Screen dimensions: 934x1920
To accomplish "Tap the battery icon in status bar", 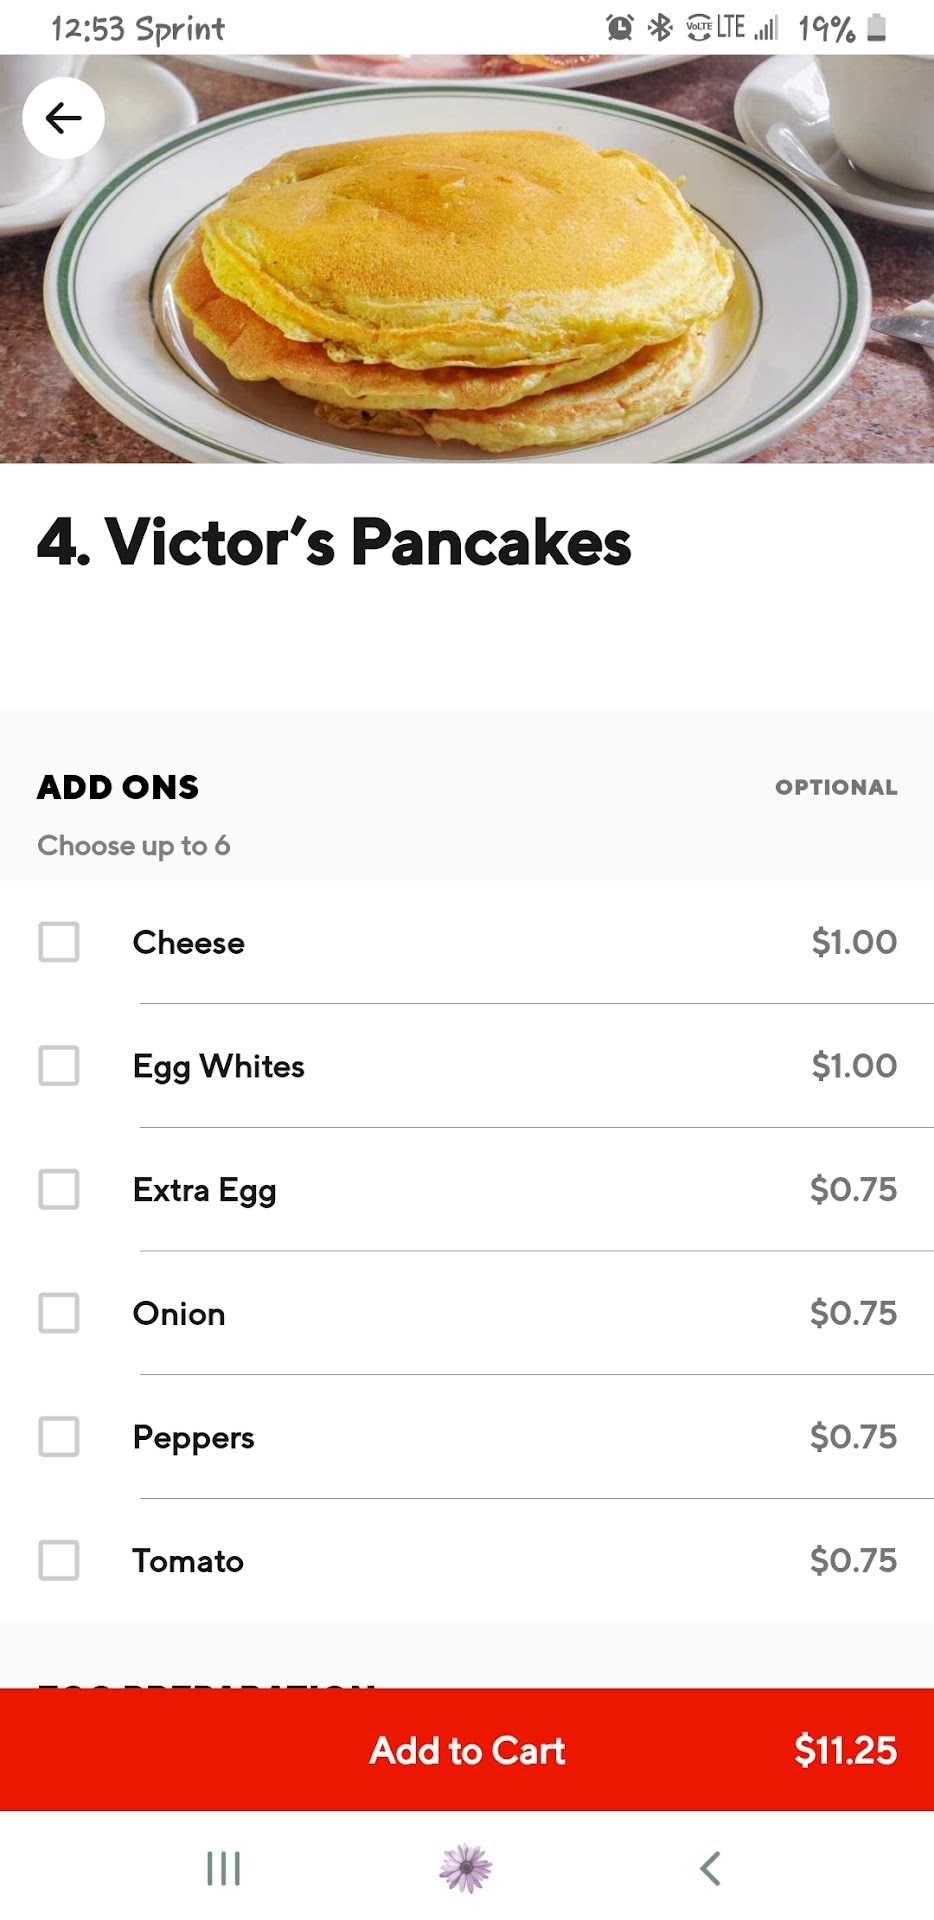I will coord(876,28).
